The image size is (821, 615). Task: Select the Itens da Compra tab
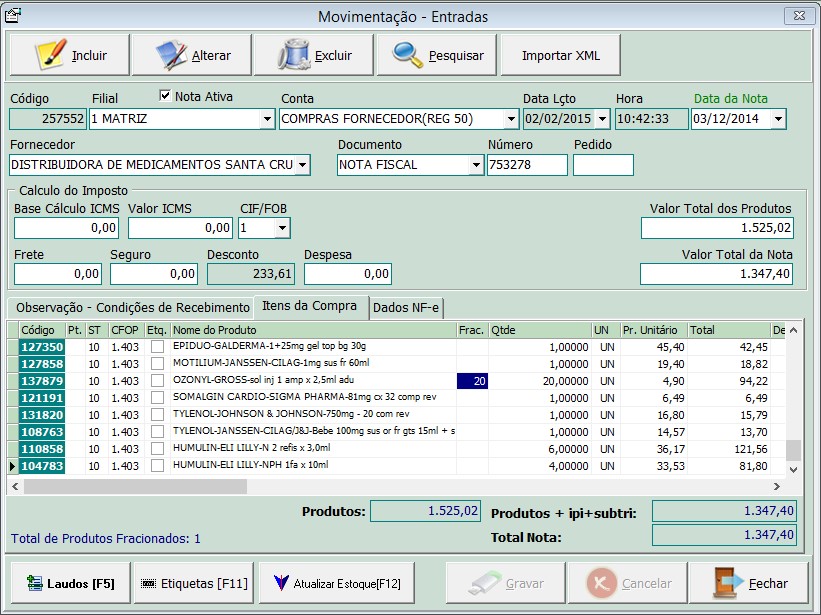pyautogui.click(x=309, y=306)
